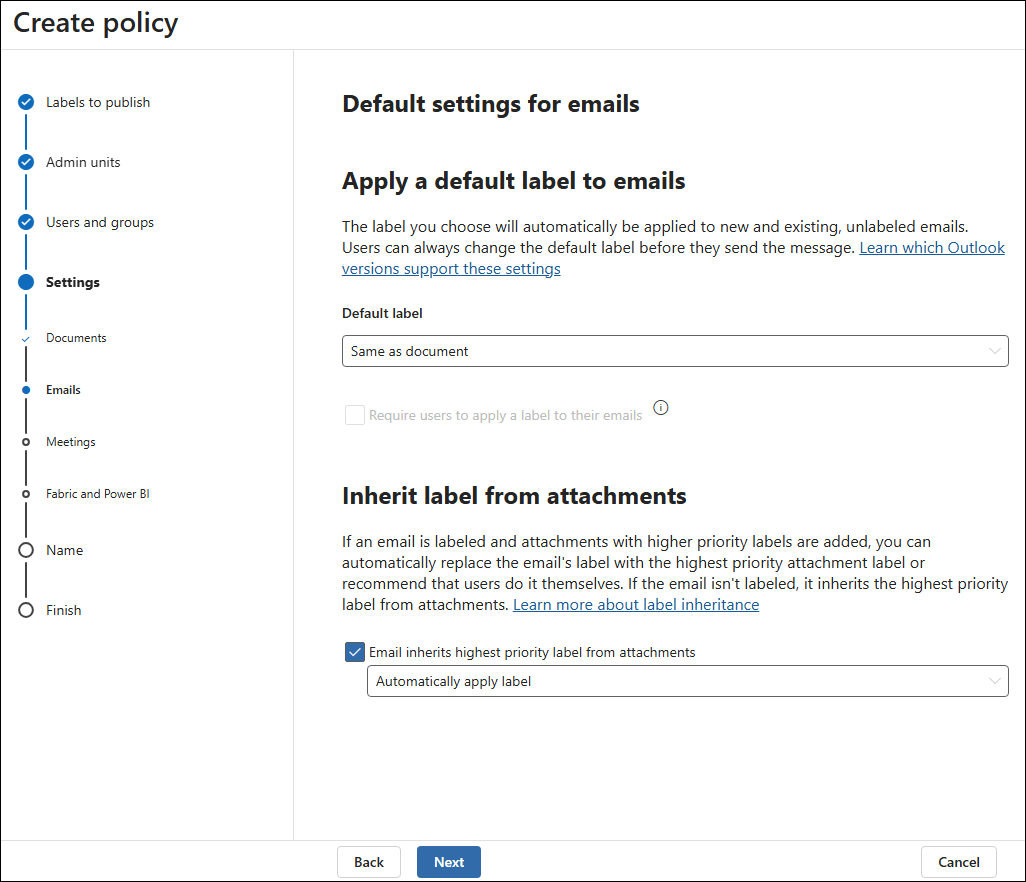This screenshot has width=1026, height=882.
Task: Jump to the Name step
Action: point(65,550)
